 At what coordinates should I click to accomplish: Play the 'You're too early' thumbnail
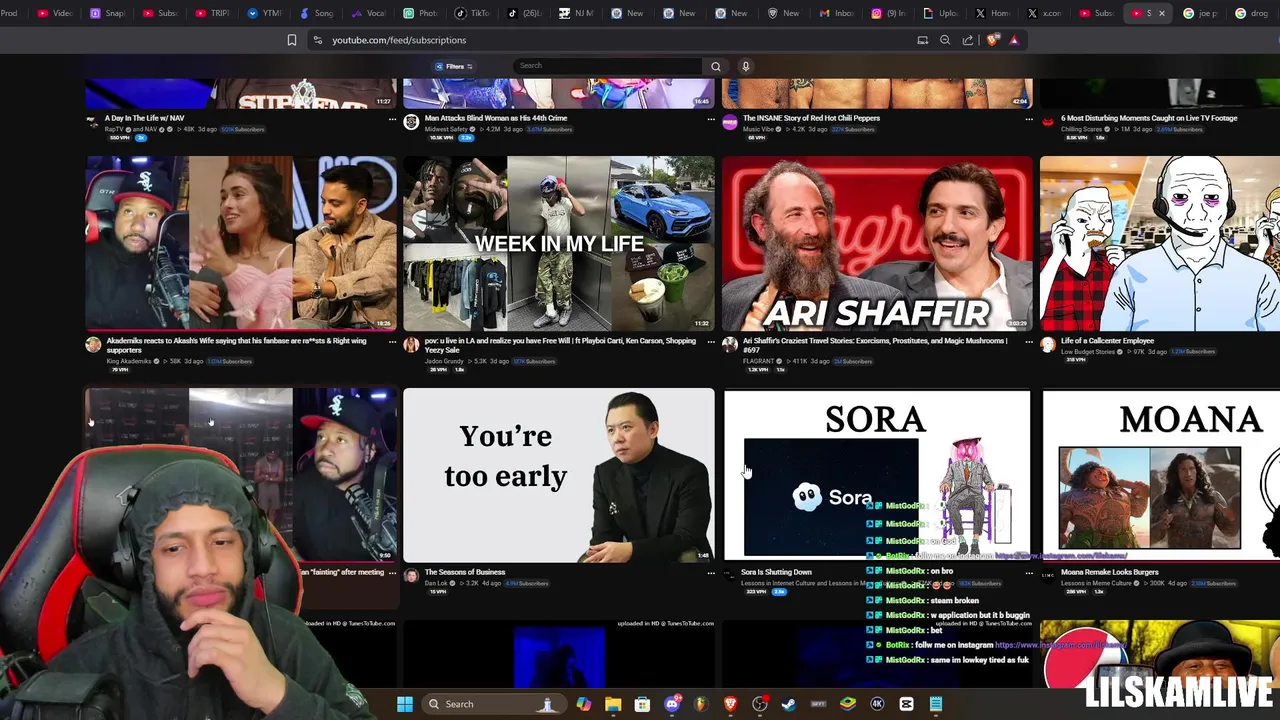[x=559, y=475]
